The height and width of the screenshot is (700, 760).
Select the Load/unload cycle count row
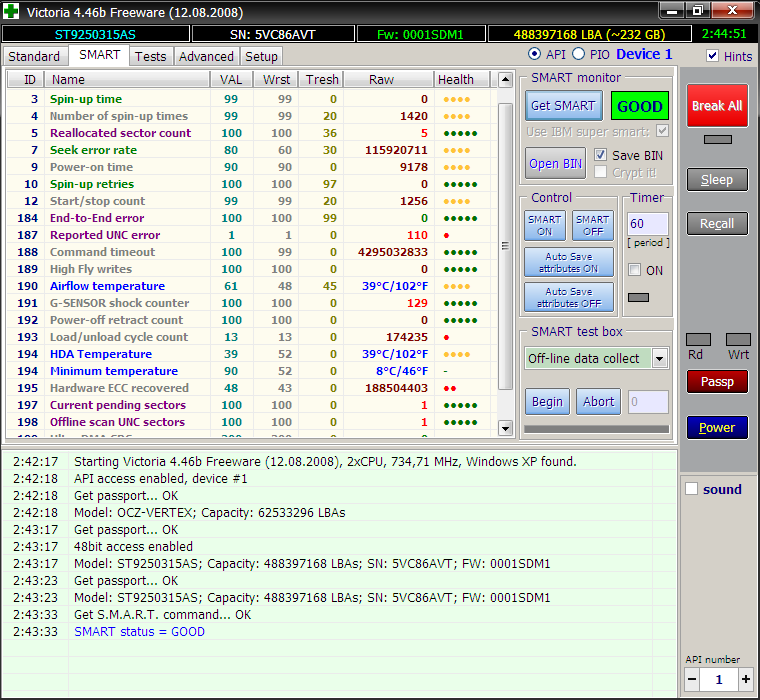click(x=251, y=337)
